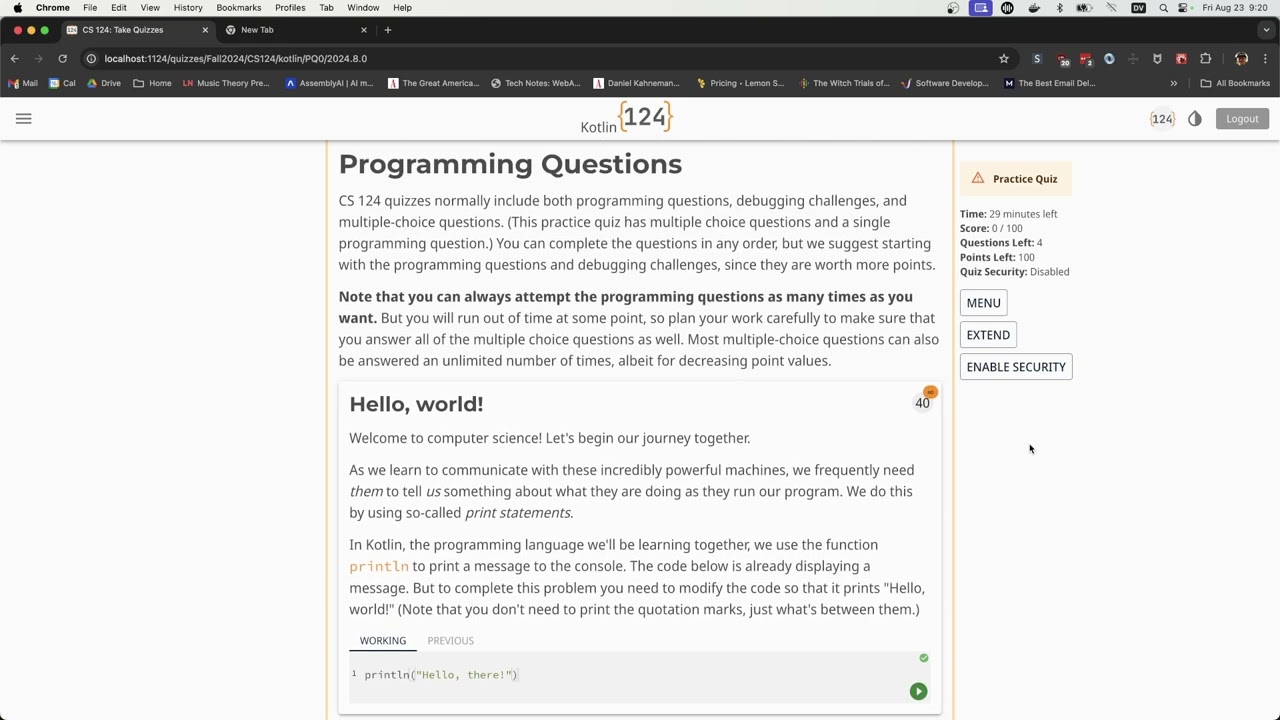The height and width of the screenshot is (720, 1280).
Task: Expand the tab search chevron
Action: click(x=1266, y=30)
